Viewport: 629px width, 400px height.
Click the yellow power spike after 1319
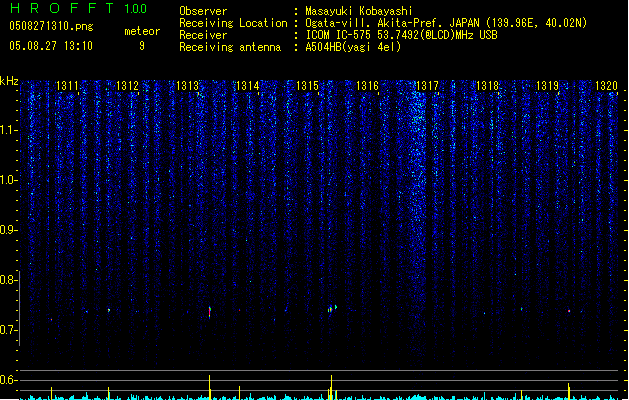pyautogui.click(x=569, y=391)
